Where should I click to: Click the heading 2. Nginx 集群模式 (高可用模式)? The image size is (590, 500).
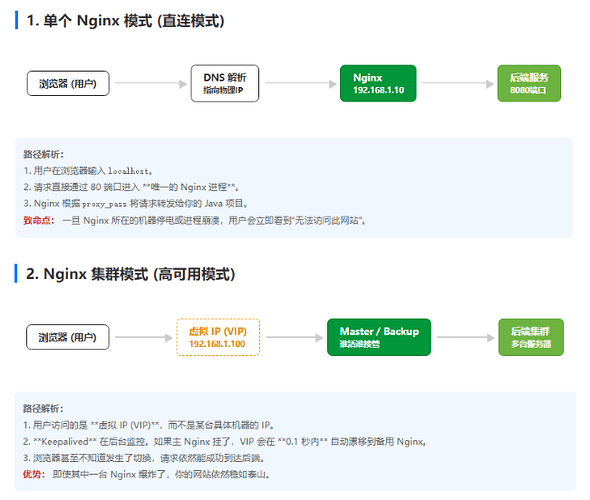point(131,274)
